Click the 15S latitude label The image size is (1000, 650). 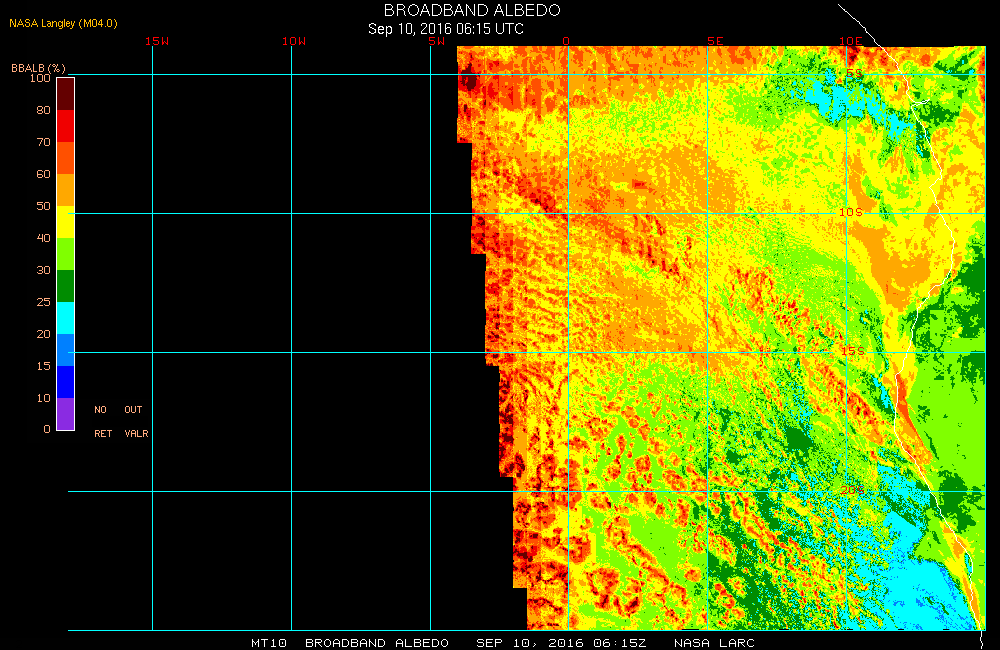(853, 351)
